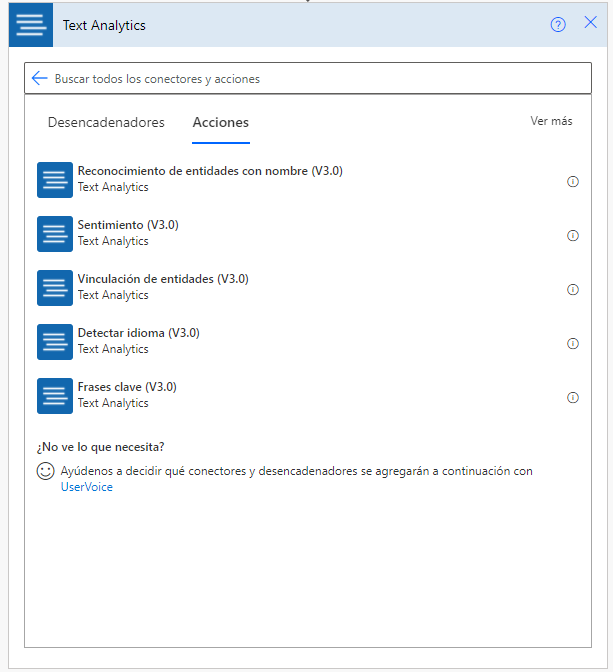Viewport: 613px width, 672px height.
Task: Pick Vinculación de entidades (V3.0) action
Action: tap(308, 288)
